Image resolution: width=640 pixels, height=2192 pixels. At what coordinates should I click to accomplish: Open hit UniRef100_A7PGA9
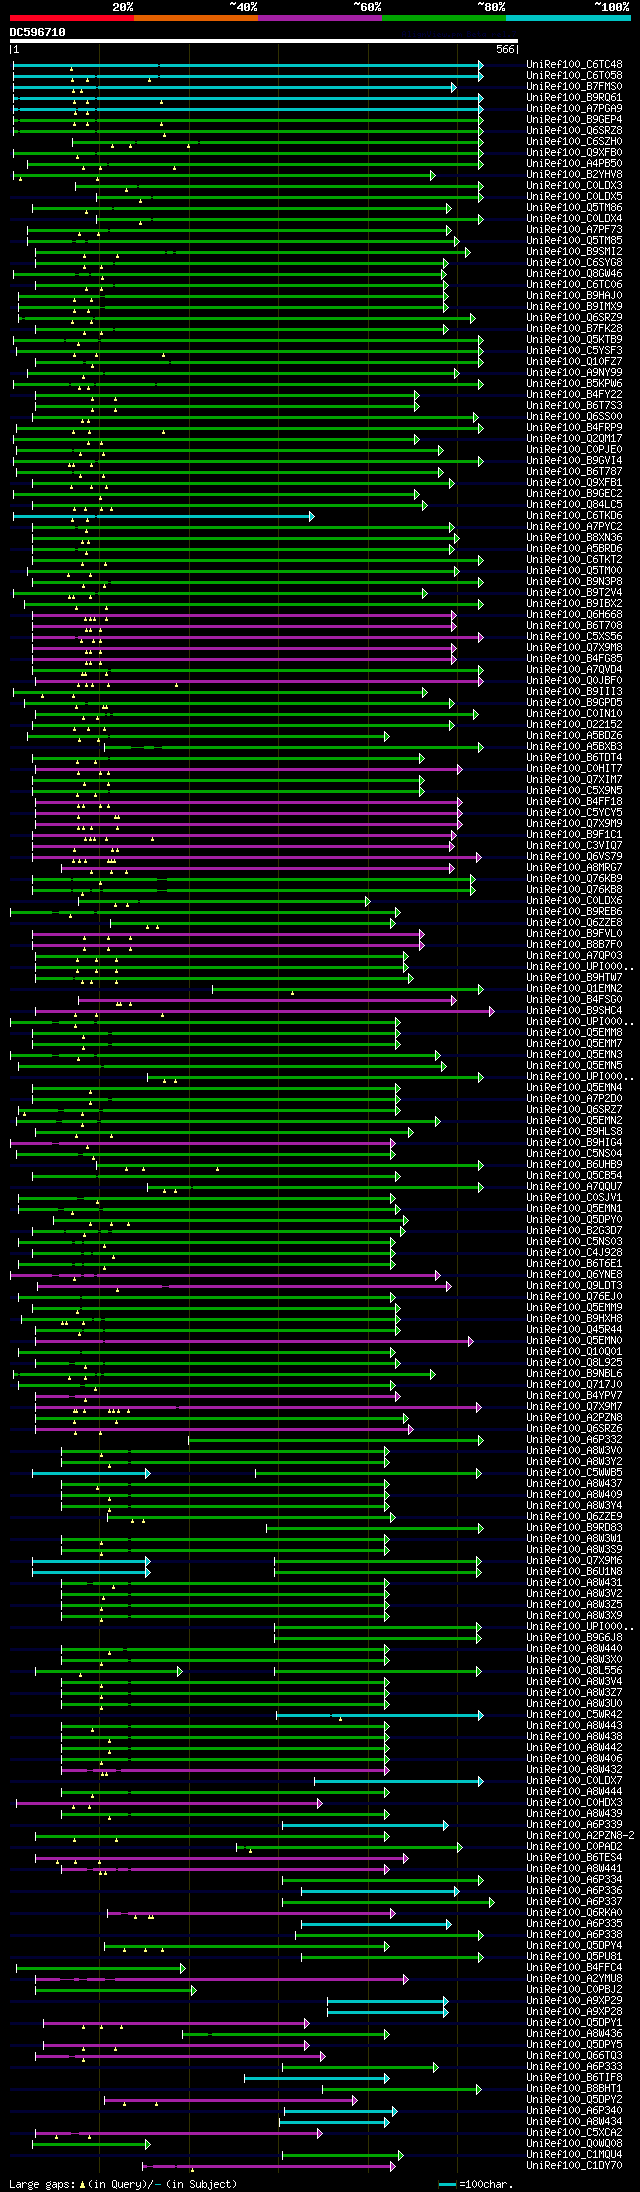pos(574,109)
